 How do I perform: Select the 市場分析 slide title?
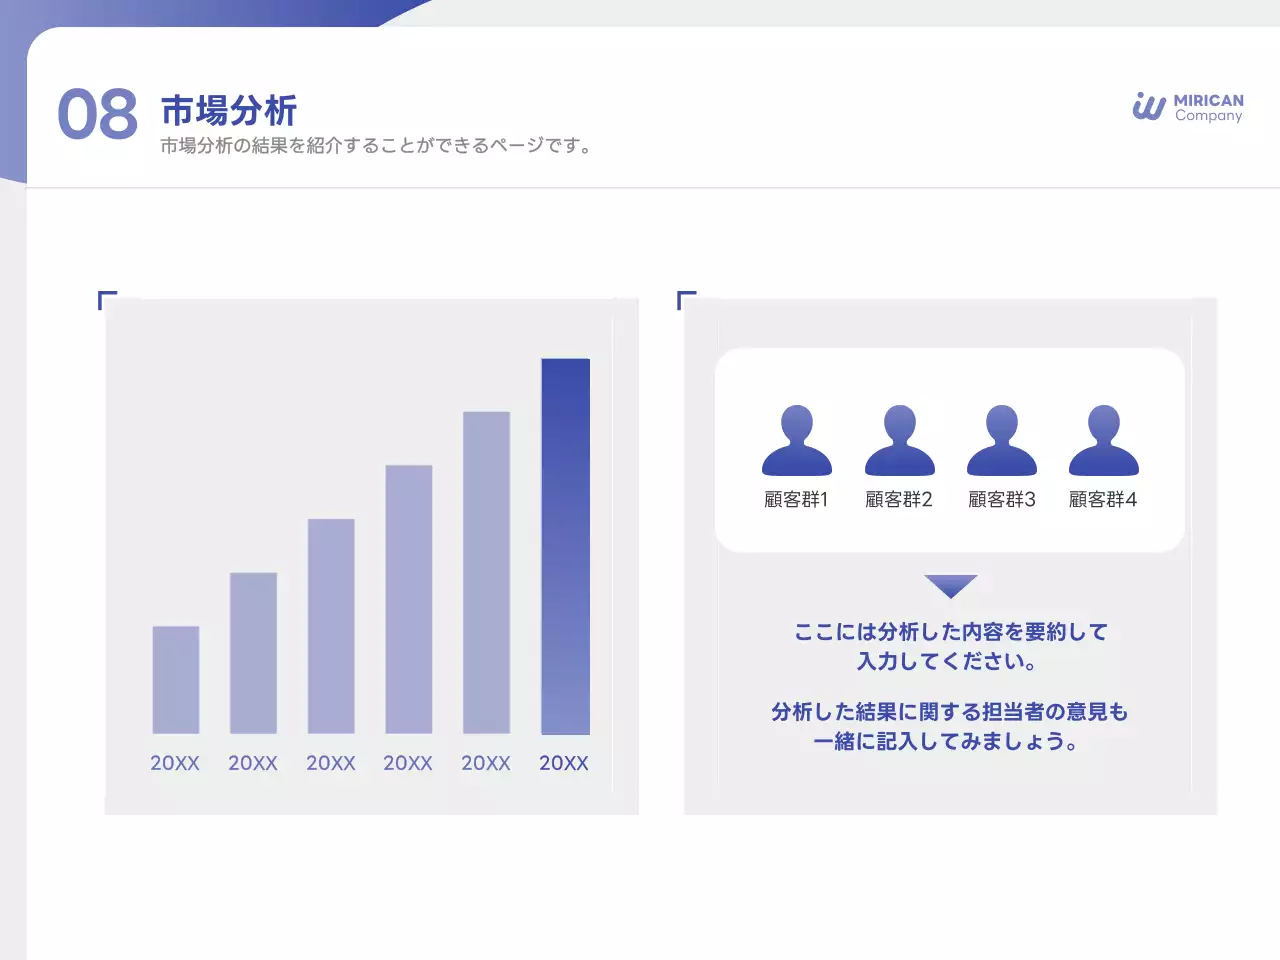tap(229, 110)
